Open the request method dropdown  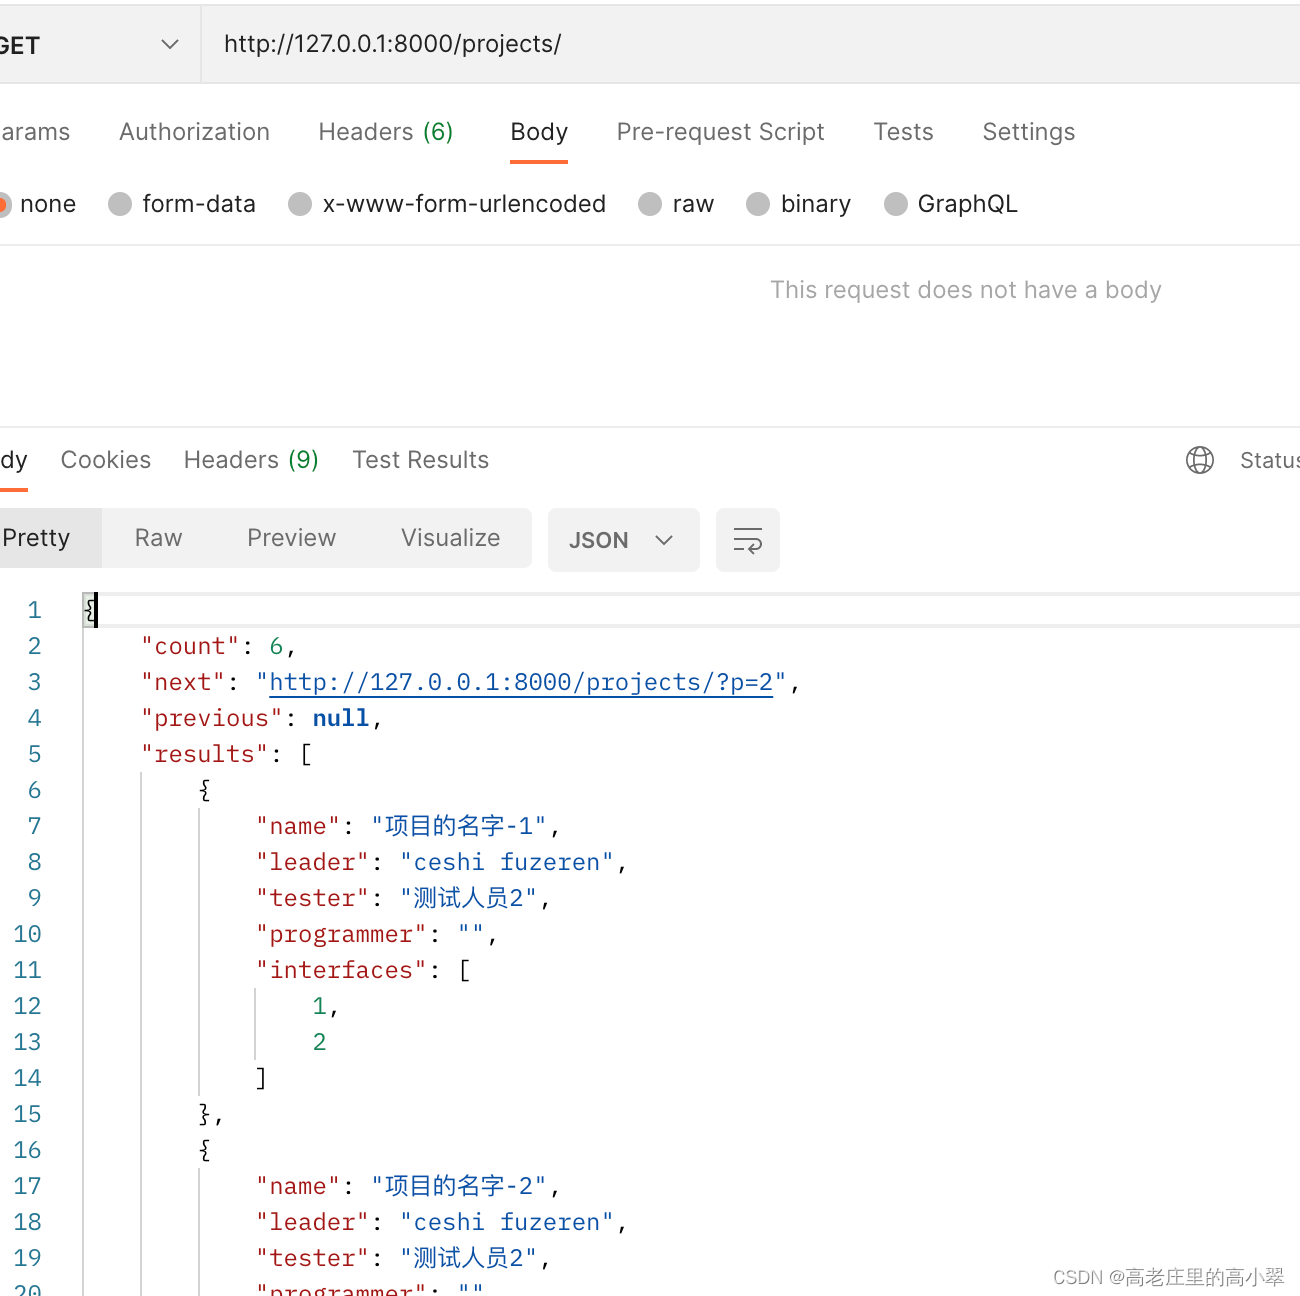169,44
